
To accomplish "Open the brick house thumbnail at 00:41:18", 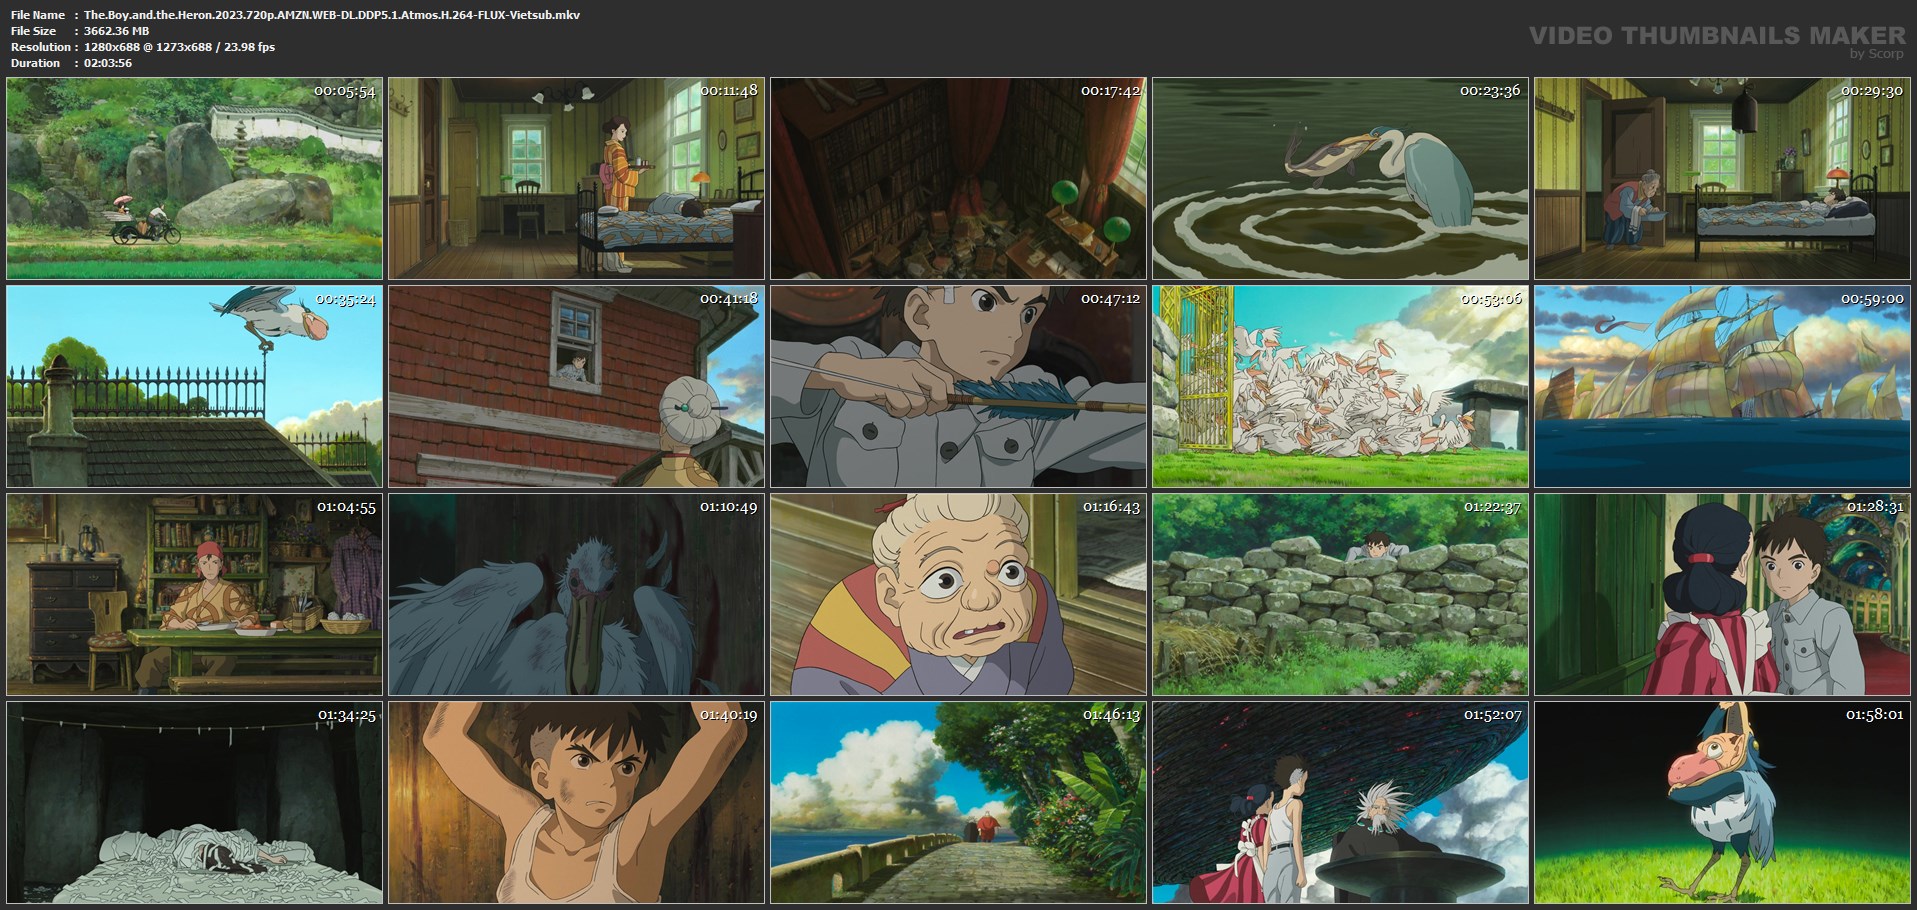I will (576, 387).
